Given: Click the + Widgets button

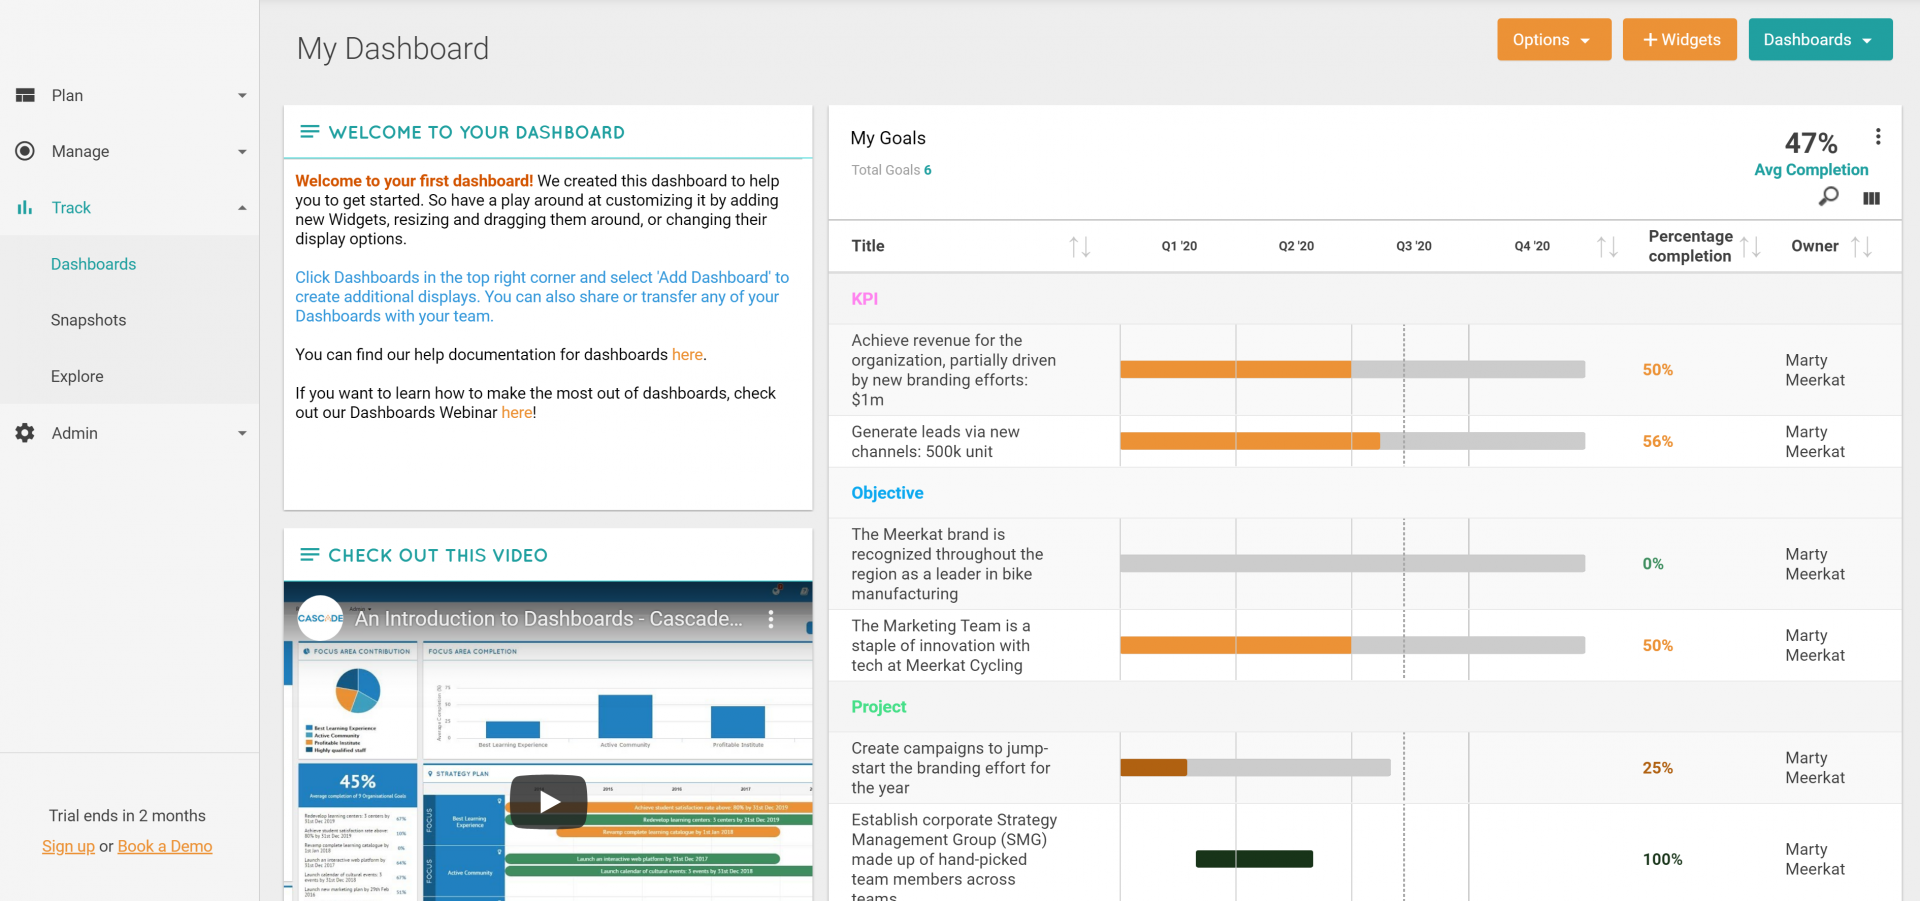Looking at the screenshot, I should [1680, 40].
